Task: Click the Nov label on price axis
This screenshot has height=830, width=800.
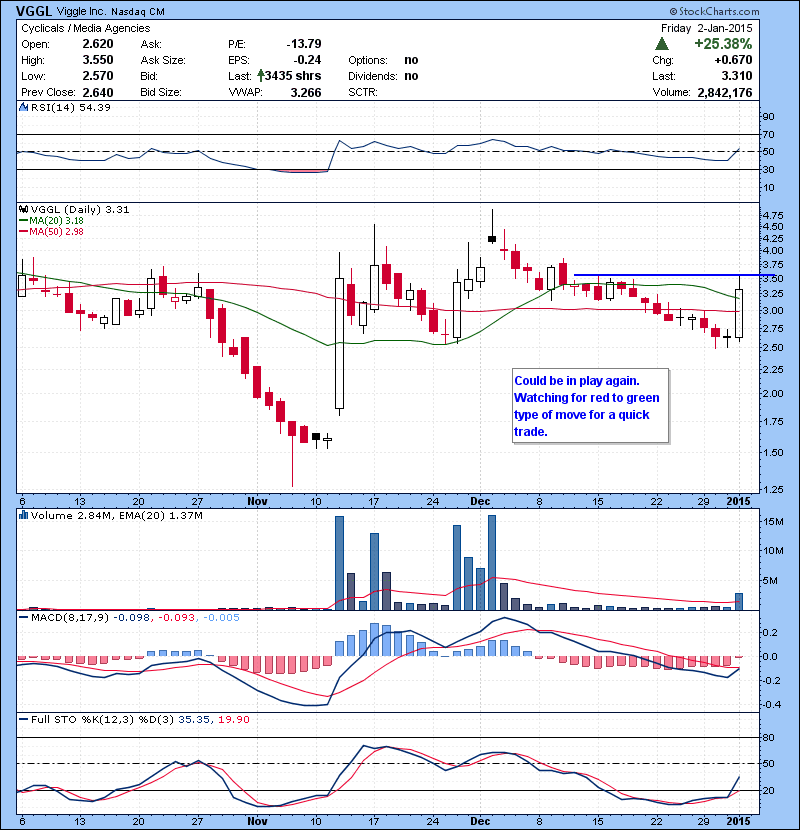Action: click(x=257, y=501)
